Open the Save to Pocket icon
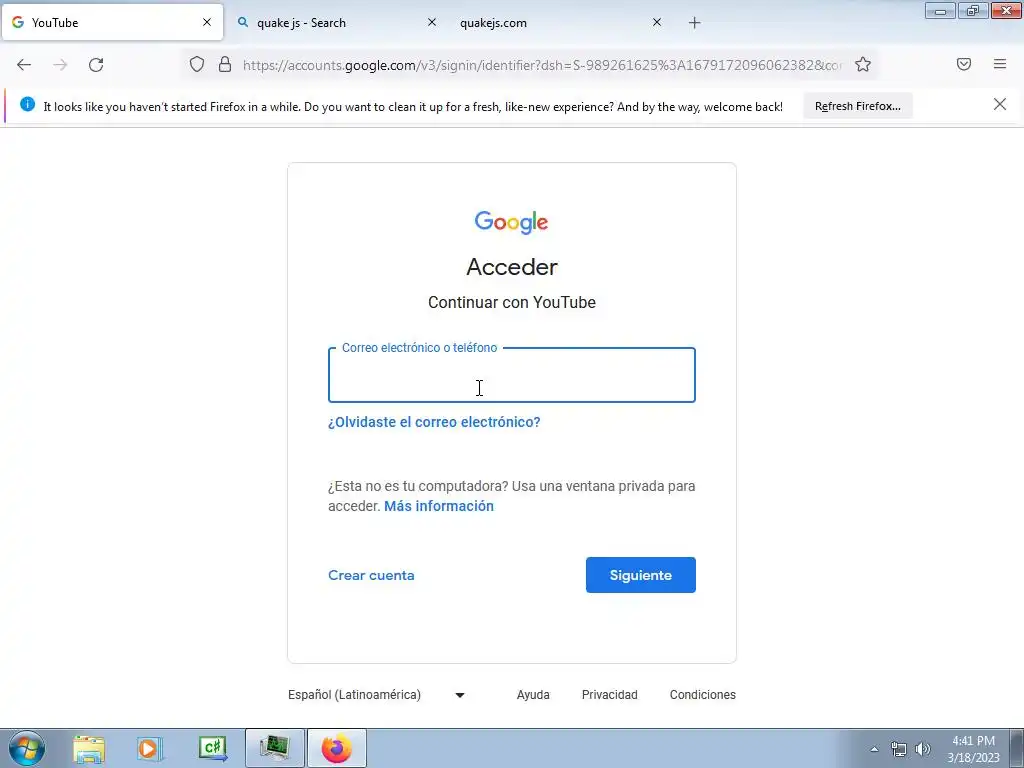 tap(964, 64)
